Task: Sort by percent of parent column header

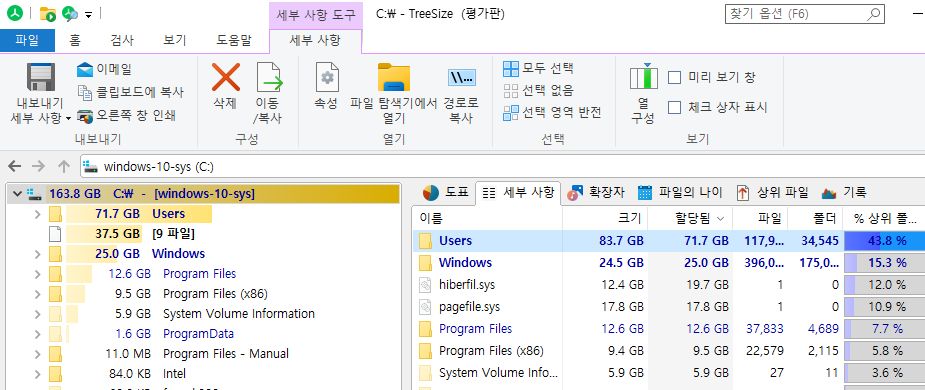Action: tap(884, 219)
